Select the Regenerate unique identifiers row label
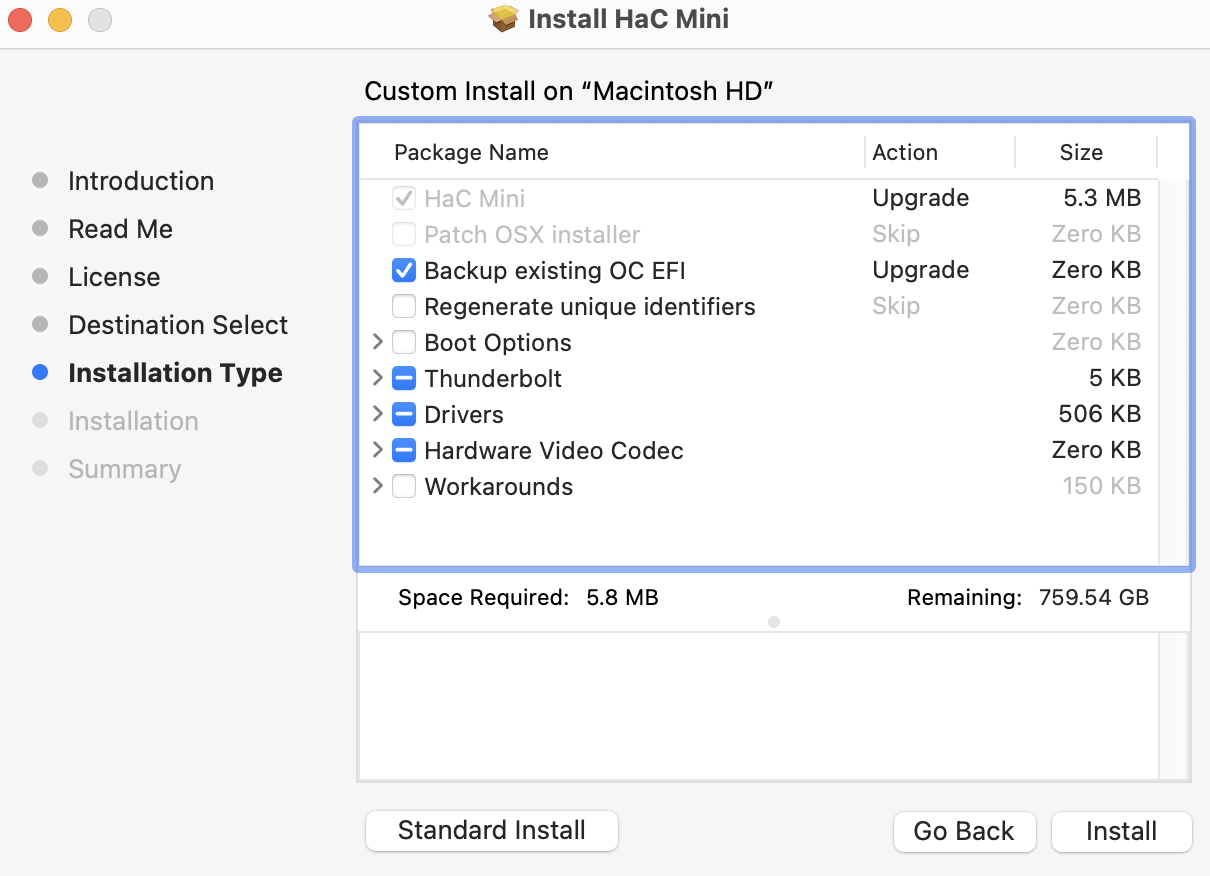The width and height of the screenshot is (1210, 876). coord(590,307)
